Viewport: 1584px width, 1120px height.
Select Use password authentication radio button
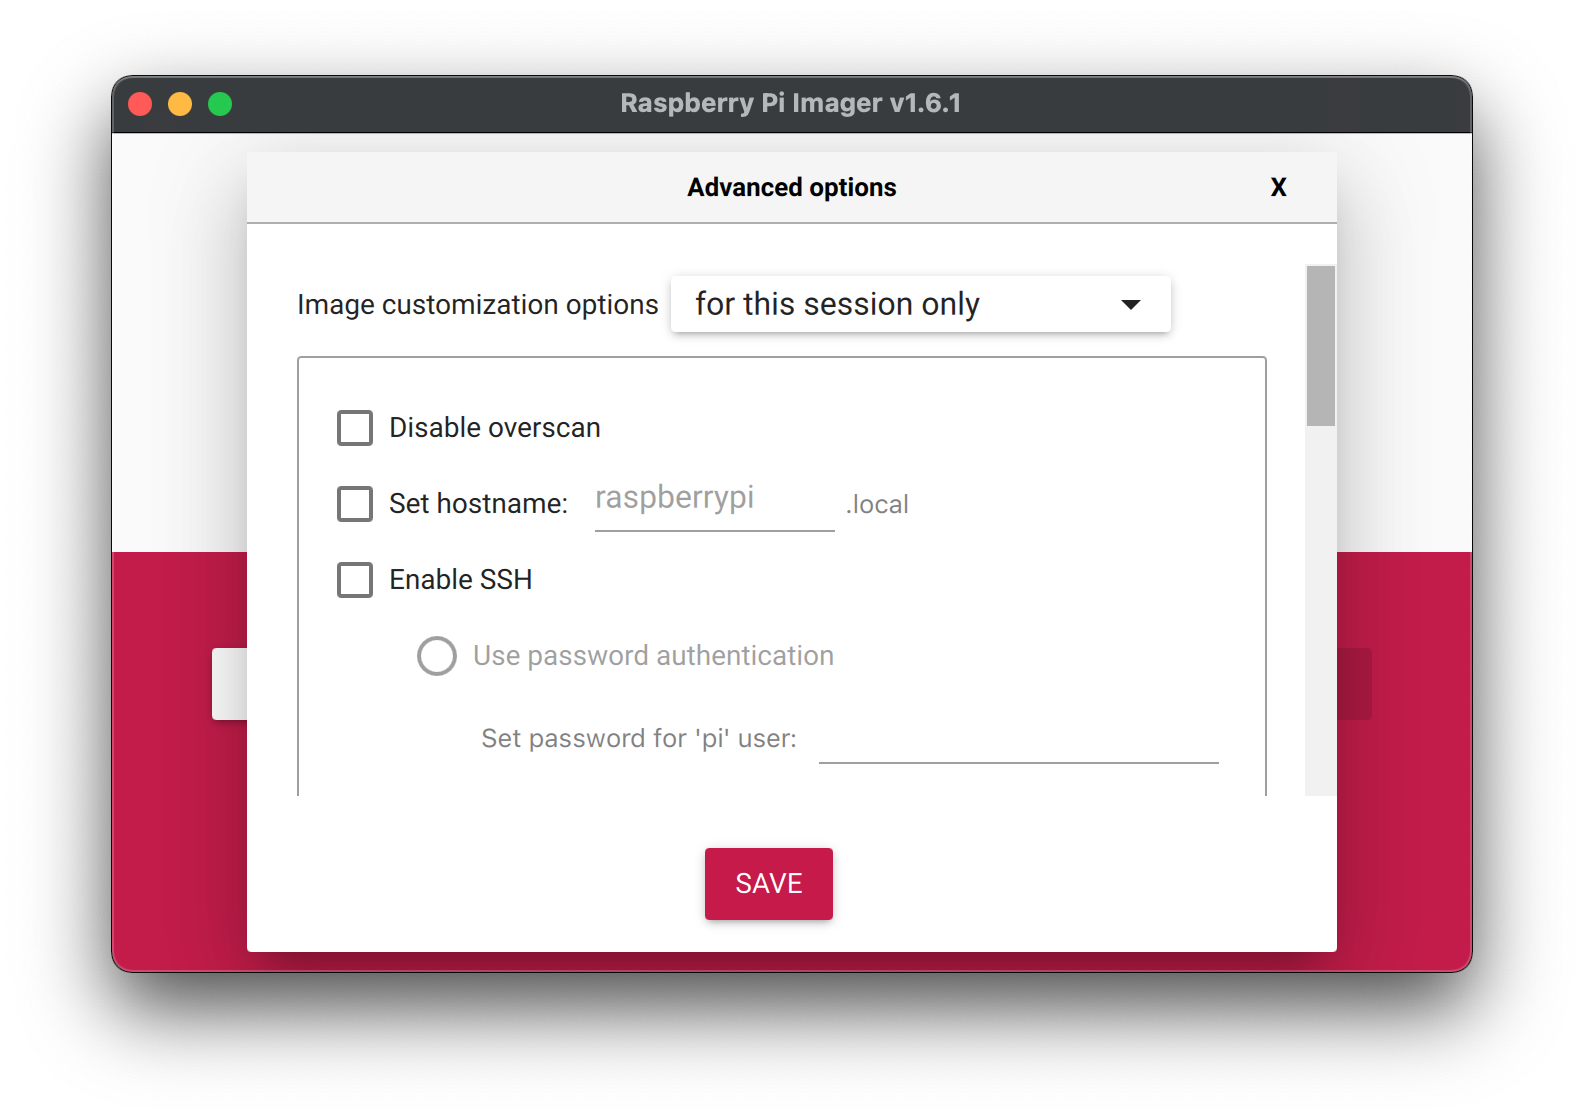click(x=437, y=656)
